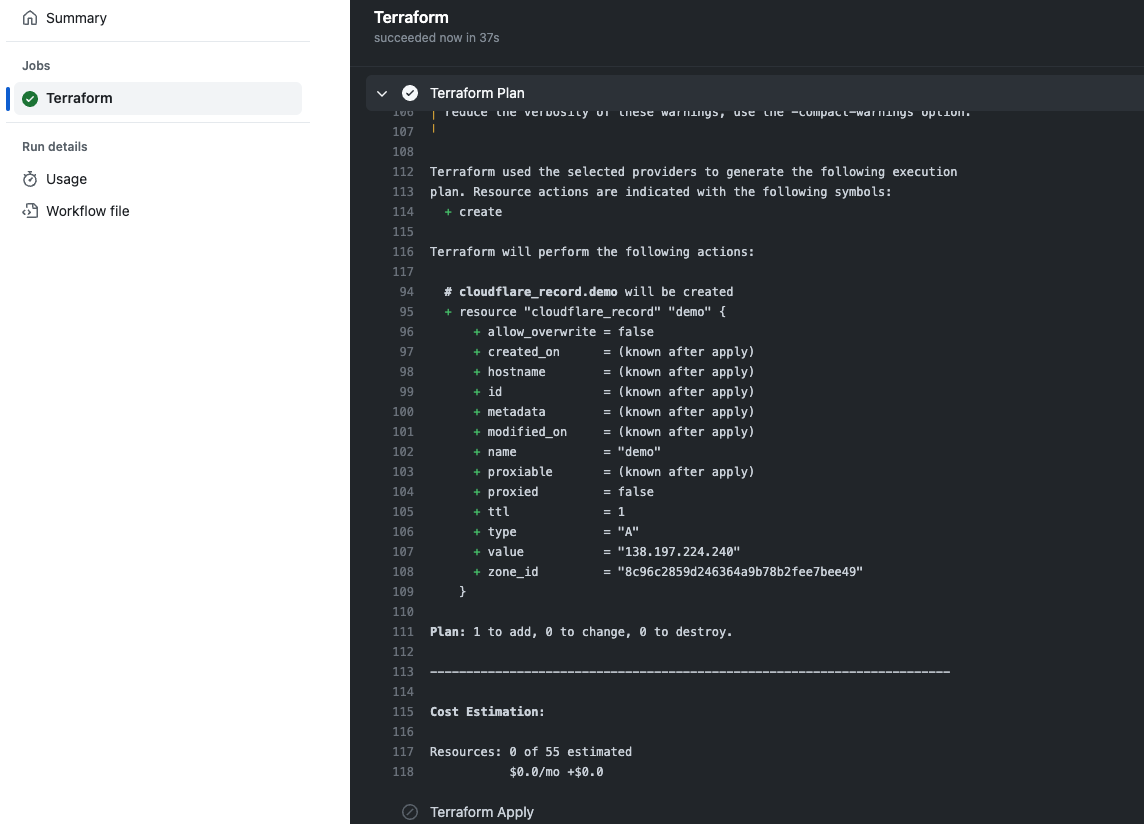Click line number beside the $0.0/mo cost
1144x824 pixels.
[x=403, y=772]
